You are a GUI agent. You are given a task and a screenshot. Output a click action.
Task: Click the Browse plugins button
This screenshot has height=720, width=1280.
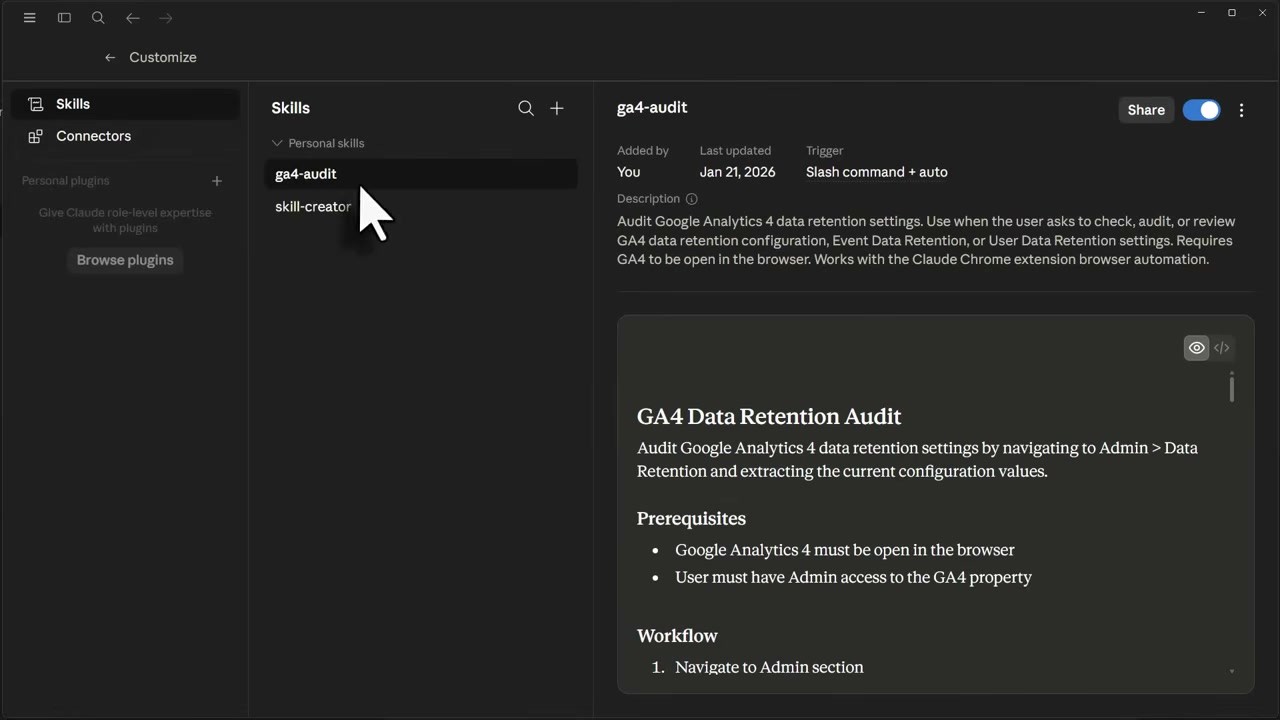[125, 260]
